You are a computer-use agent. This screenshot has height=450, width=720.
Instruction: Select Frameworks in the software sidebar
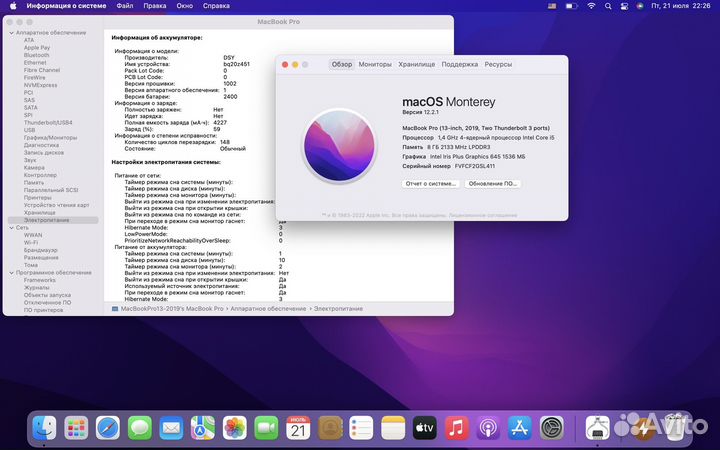39,280
